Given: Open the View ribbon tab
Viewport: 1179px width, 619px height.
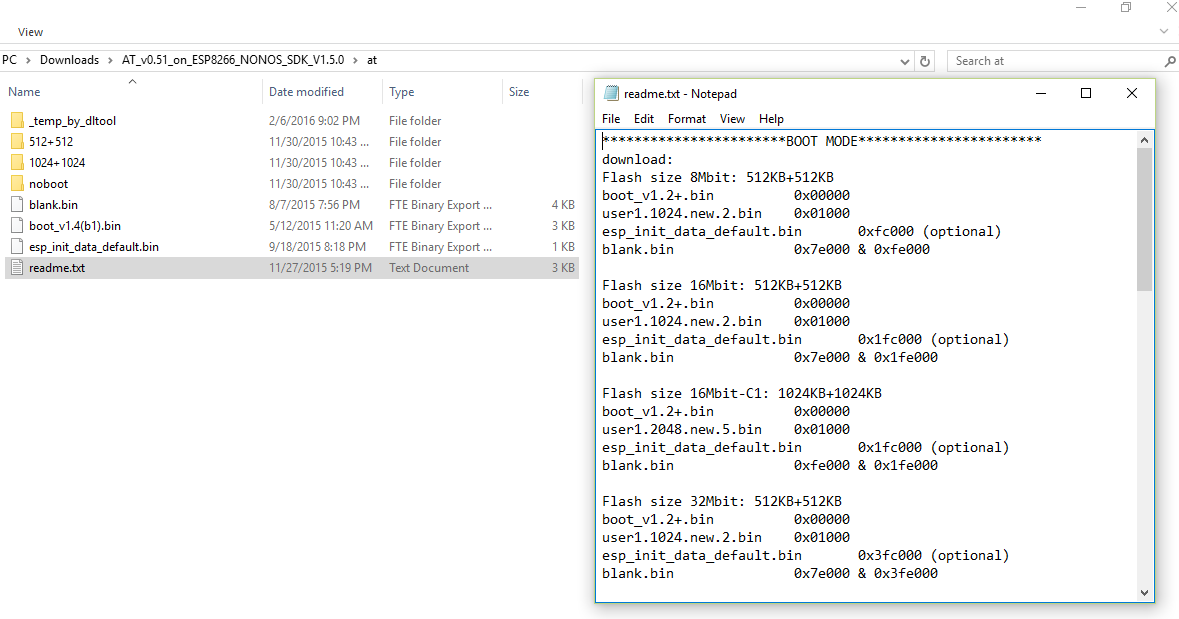Looking at the screenshot, I should coord(31,32).
